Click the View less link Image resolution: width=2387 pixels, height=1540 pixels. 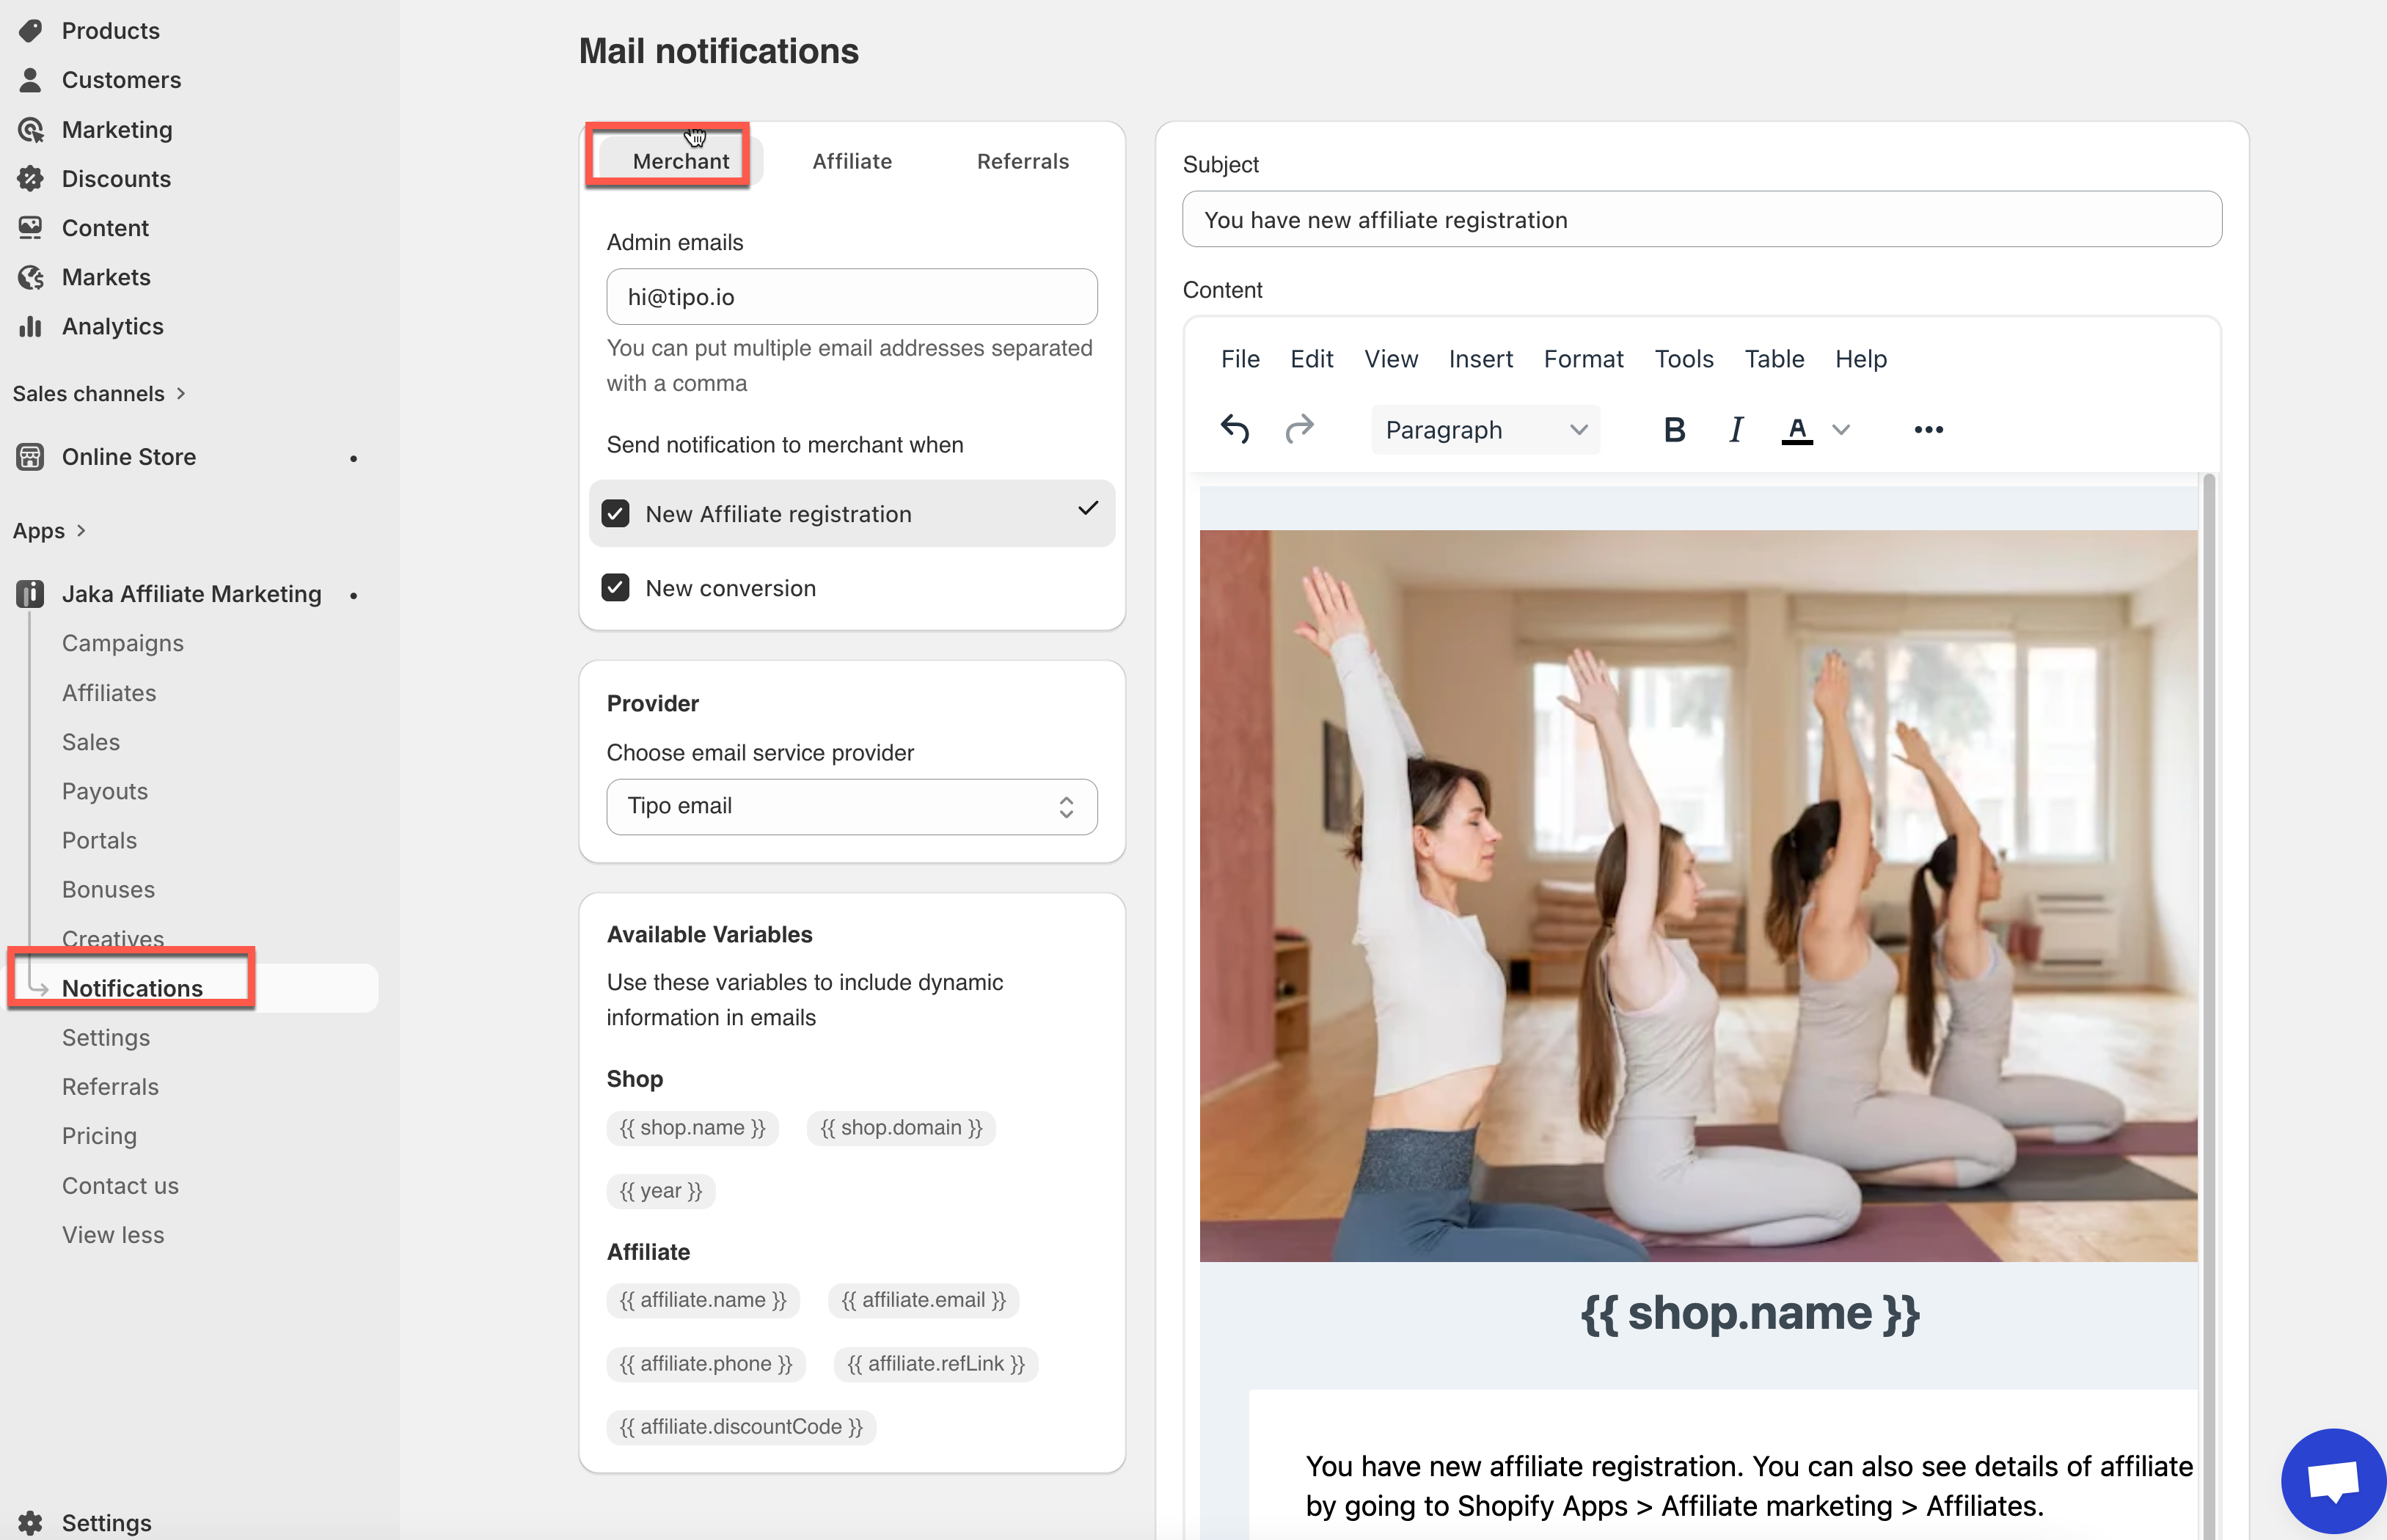point(112,1234)
